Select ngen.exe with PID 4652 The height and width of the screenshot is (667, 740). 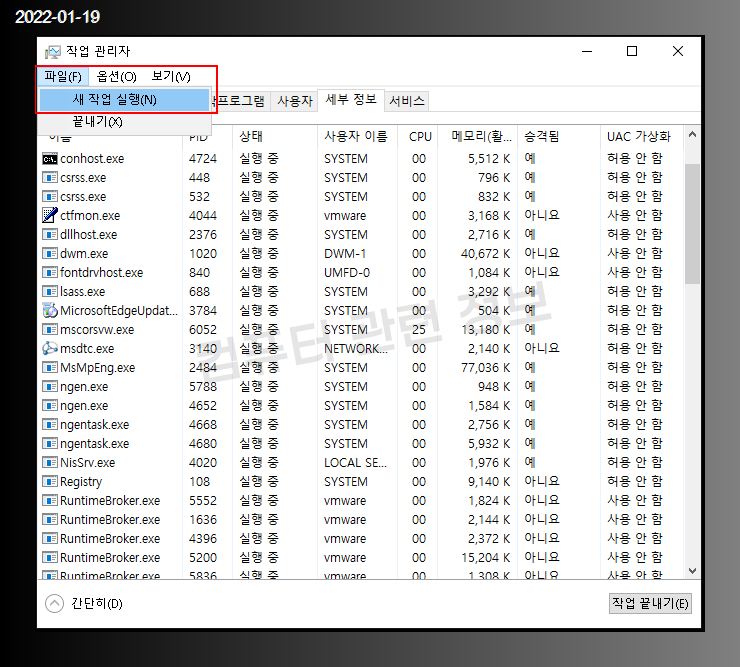[362, 405]
